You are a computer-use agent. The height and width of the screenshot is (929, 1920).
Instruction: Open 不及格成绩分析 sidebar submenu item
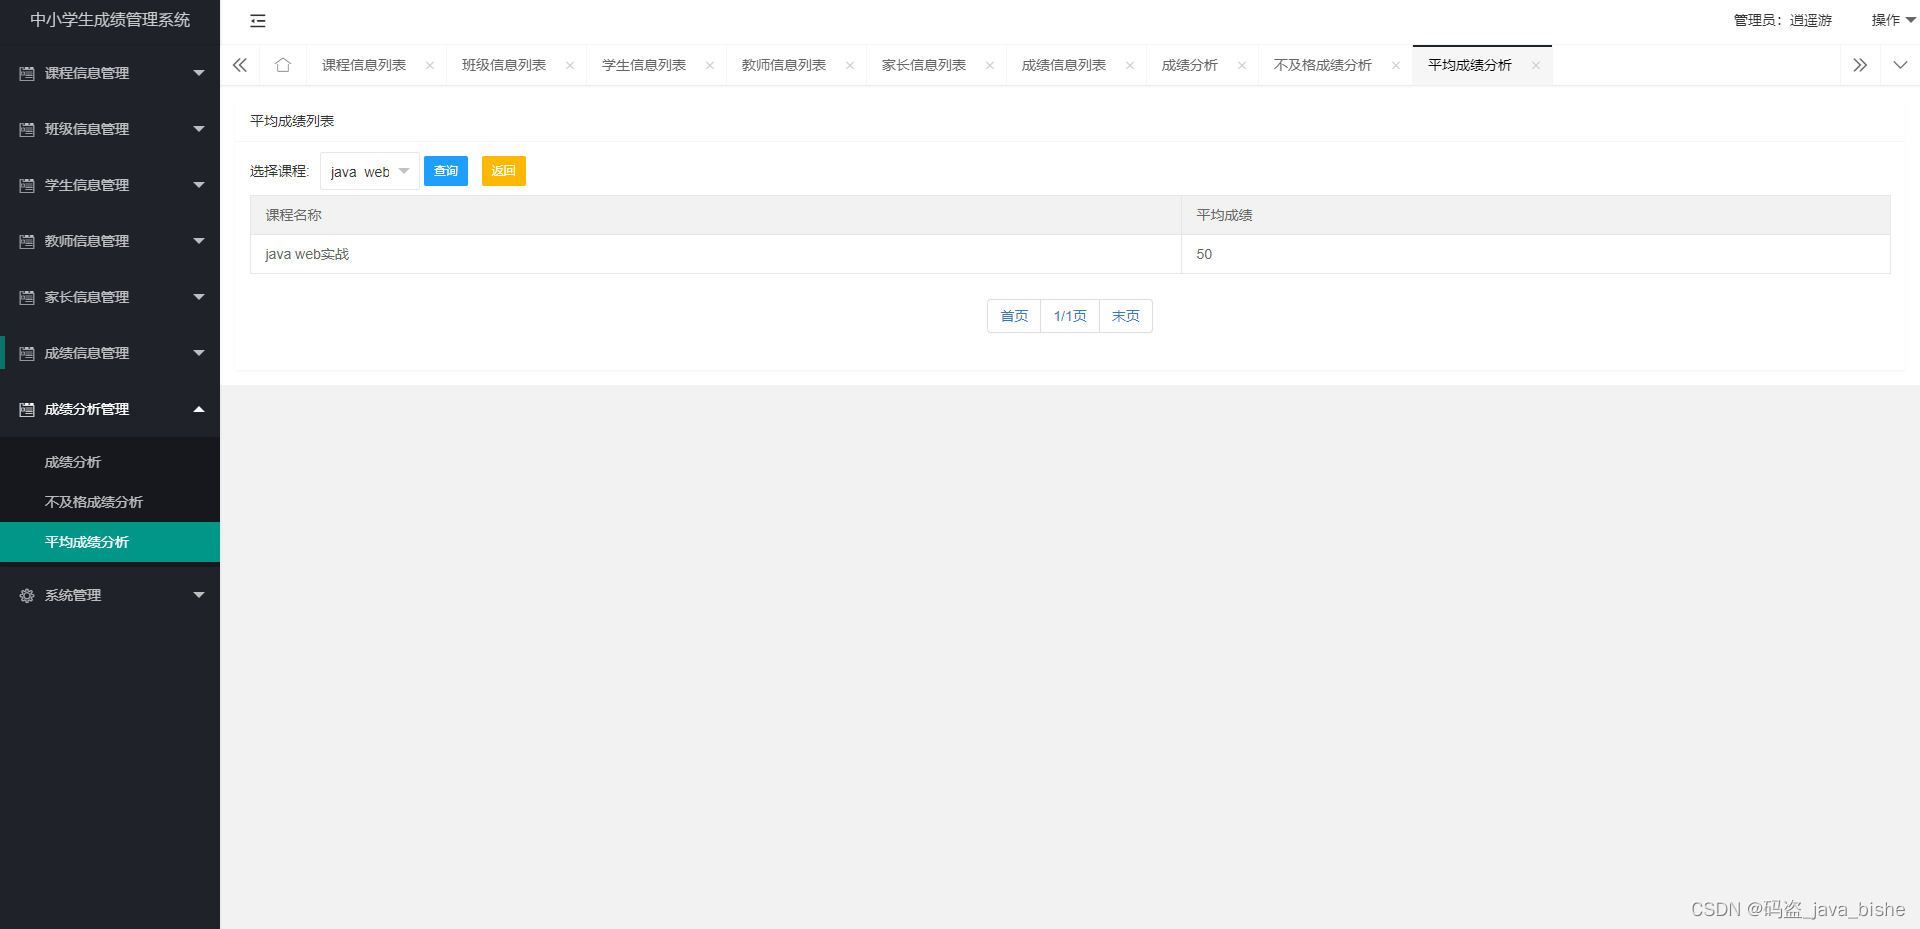(110, 502)
